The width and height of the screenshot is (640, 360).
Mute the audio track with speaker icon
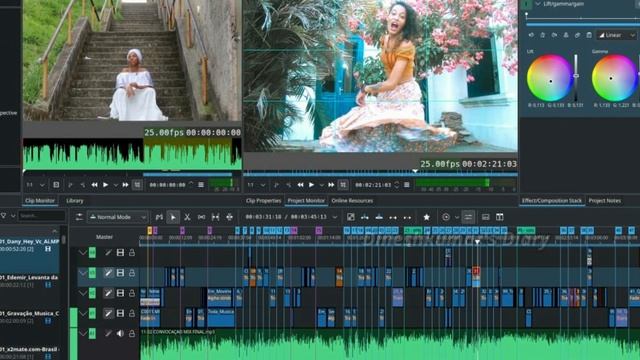pos(120,333)
